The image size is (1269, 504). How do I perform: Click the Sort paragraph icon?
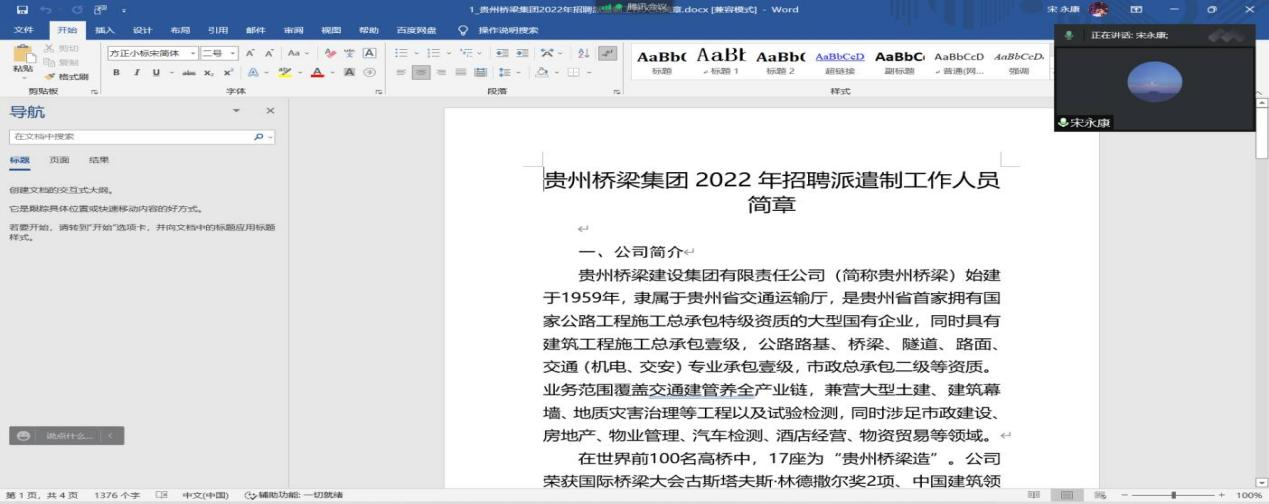click(x=584, y=53)
